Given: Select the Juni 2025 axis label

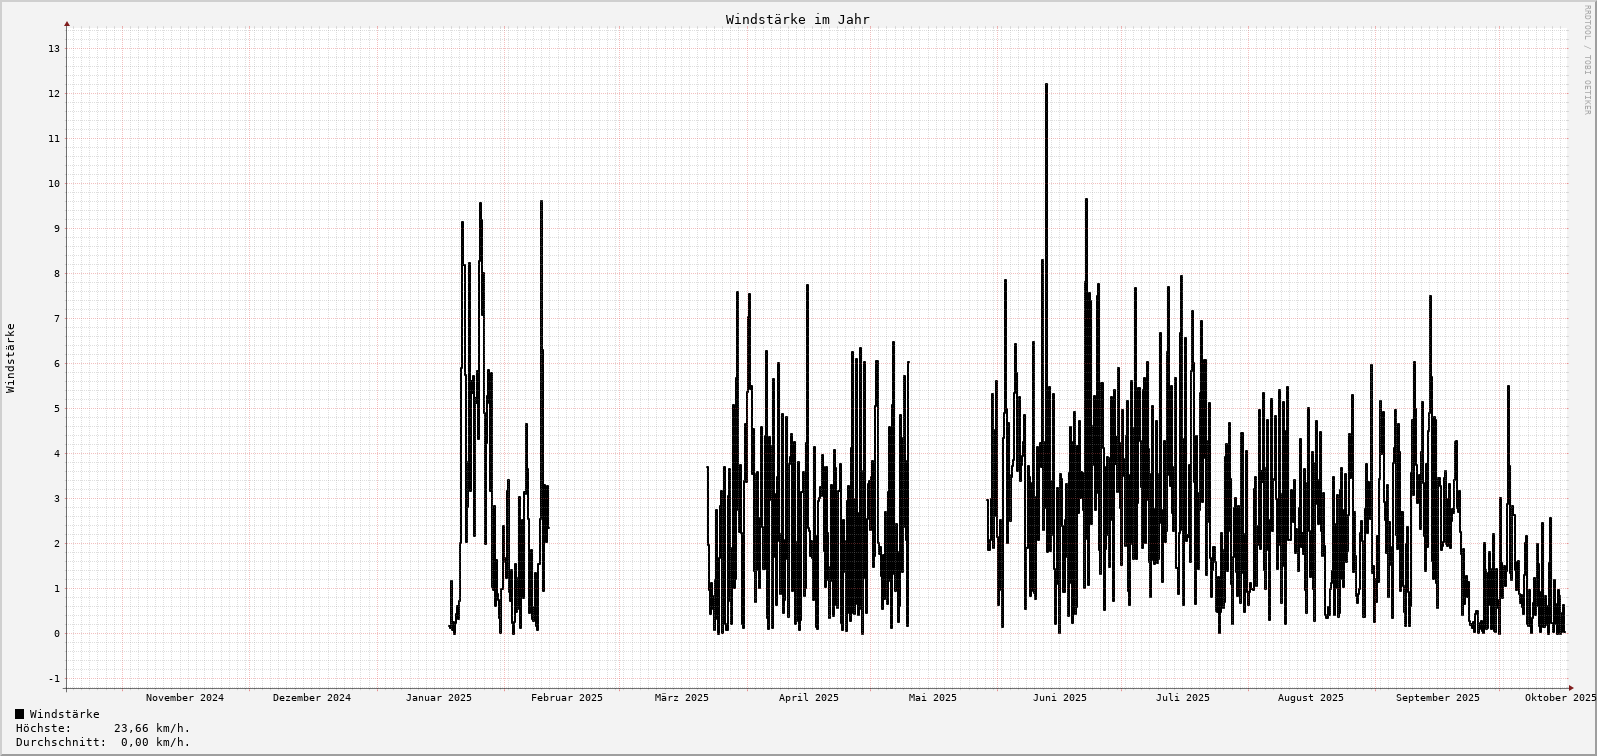Looking at the screenshot, I should click(1060, 698).
